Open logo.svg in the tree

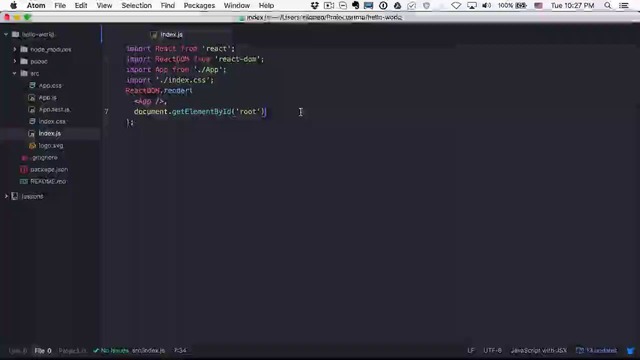[51, 145]
